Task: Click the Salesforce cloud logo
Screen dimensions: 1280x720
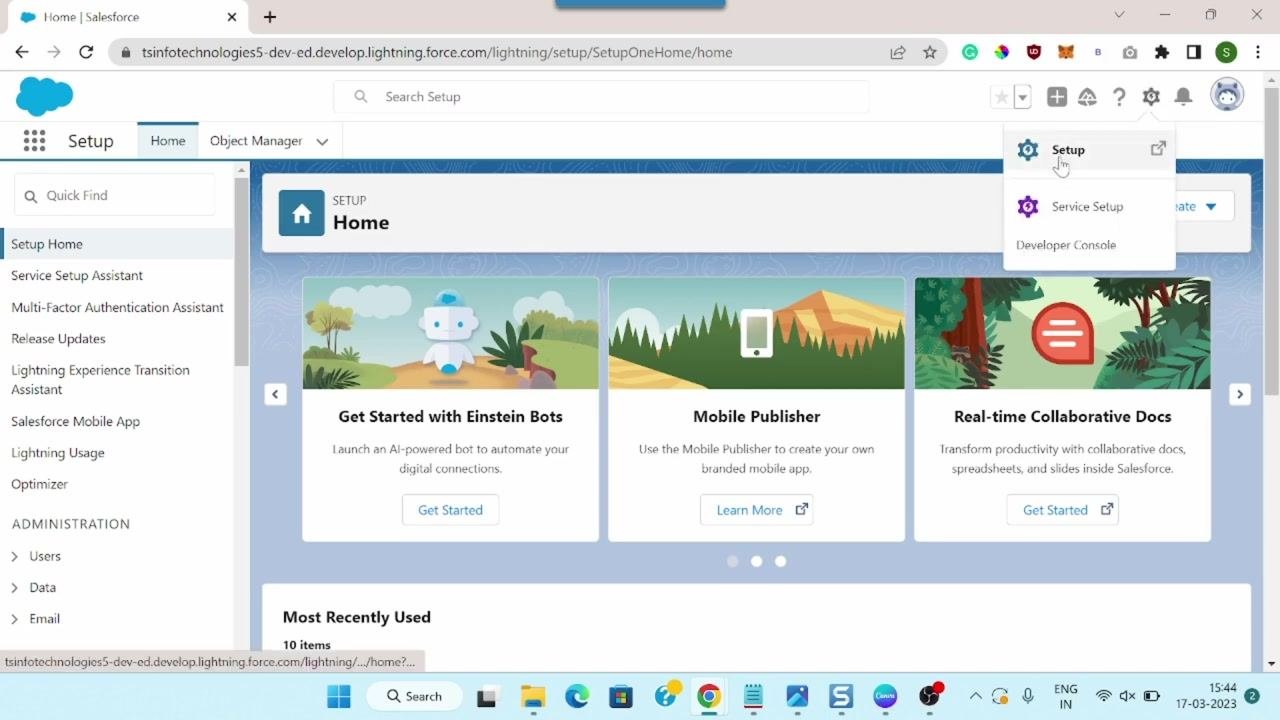Action: [45, 97]
